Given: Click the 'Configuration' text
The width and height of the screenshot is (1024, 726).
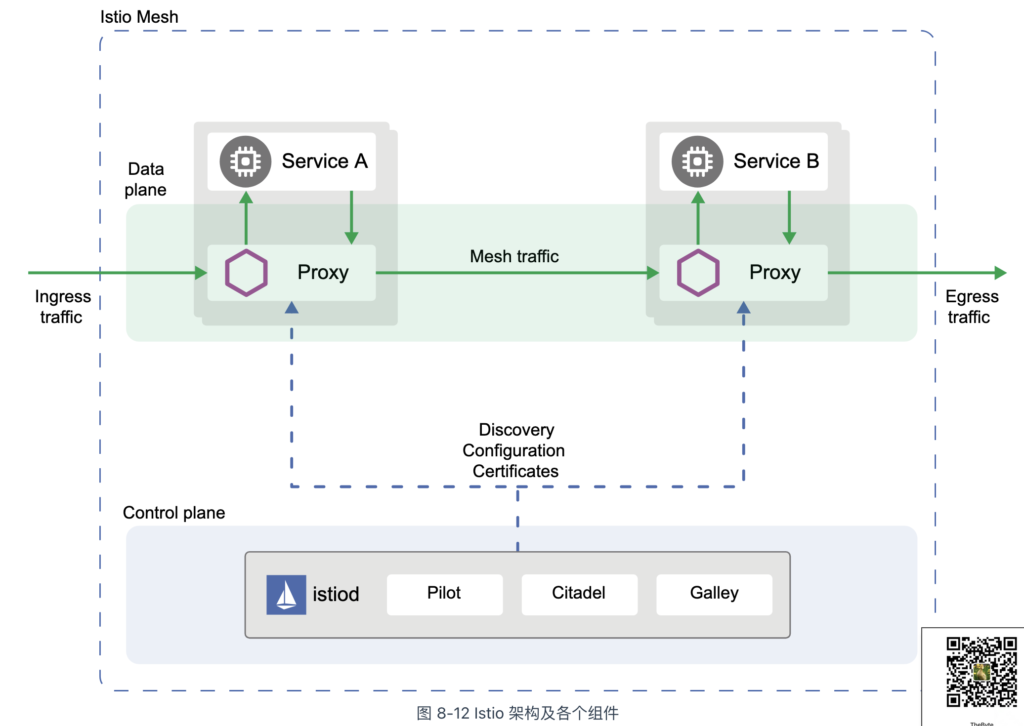Looking at the screenshot, I should point(514,450).
